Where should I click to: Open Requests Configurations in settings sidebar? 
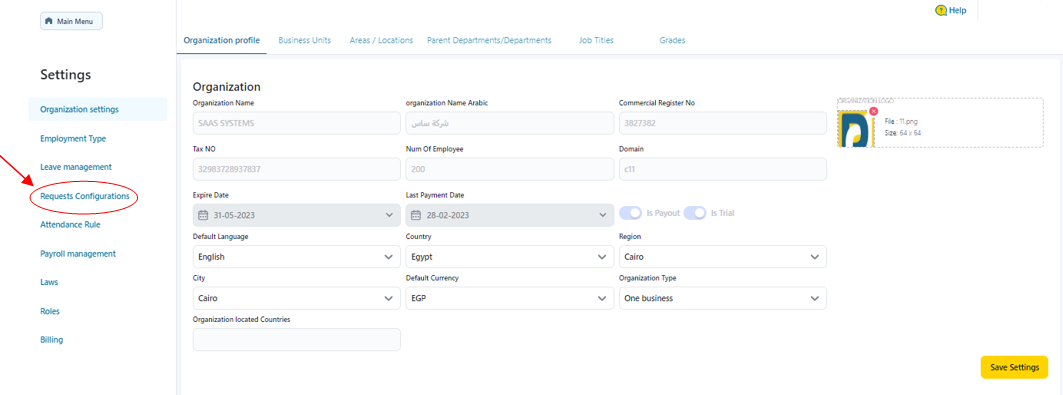(85, 196)
